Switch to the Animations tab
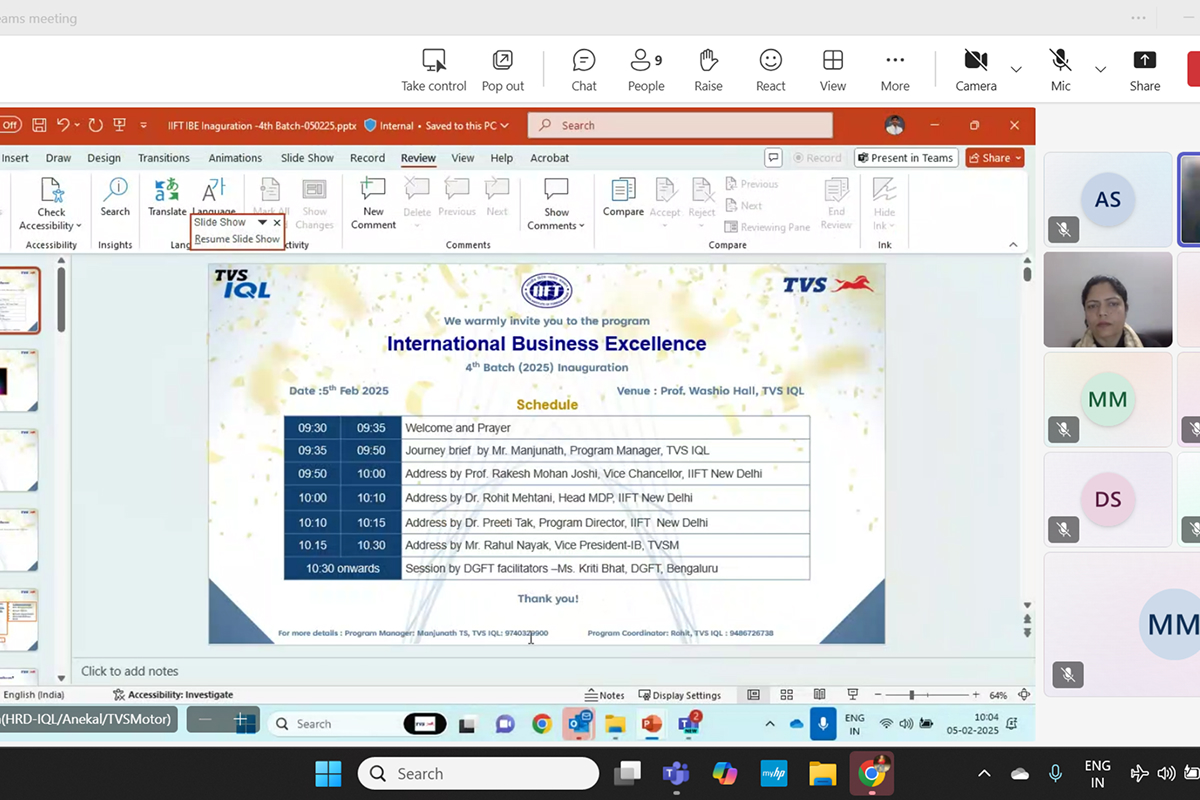 pos(235,158)
